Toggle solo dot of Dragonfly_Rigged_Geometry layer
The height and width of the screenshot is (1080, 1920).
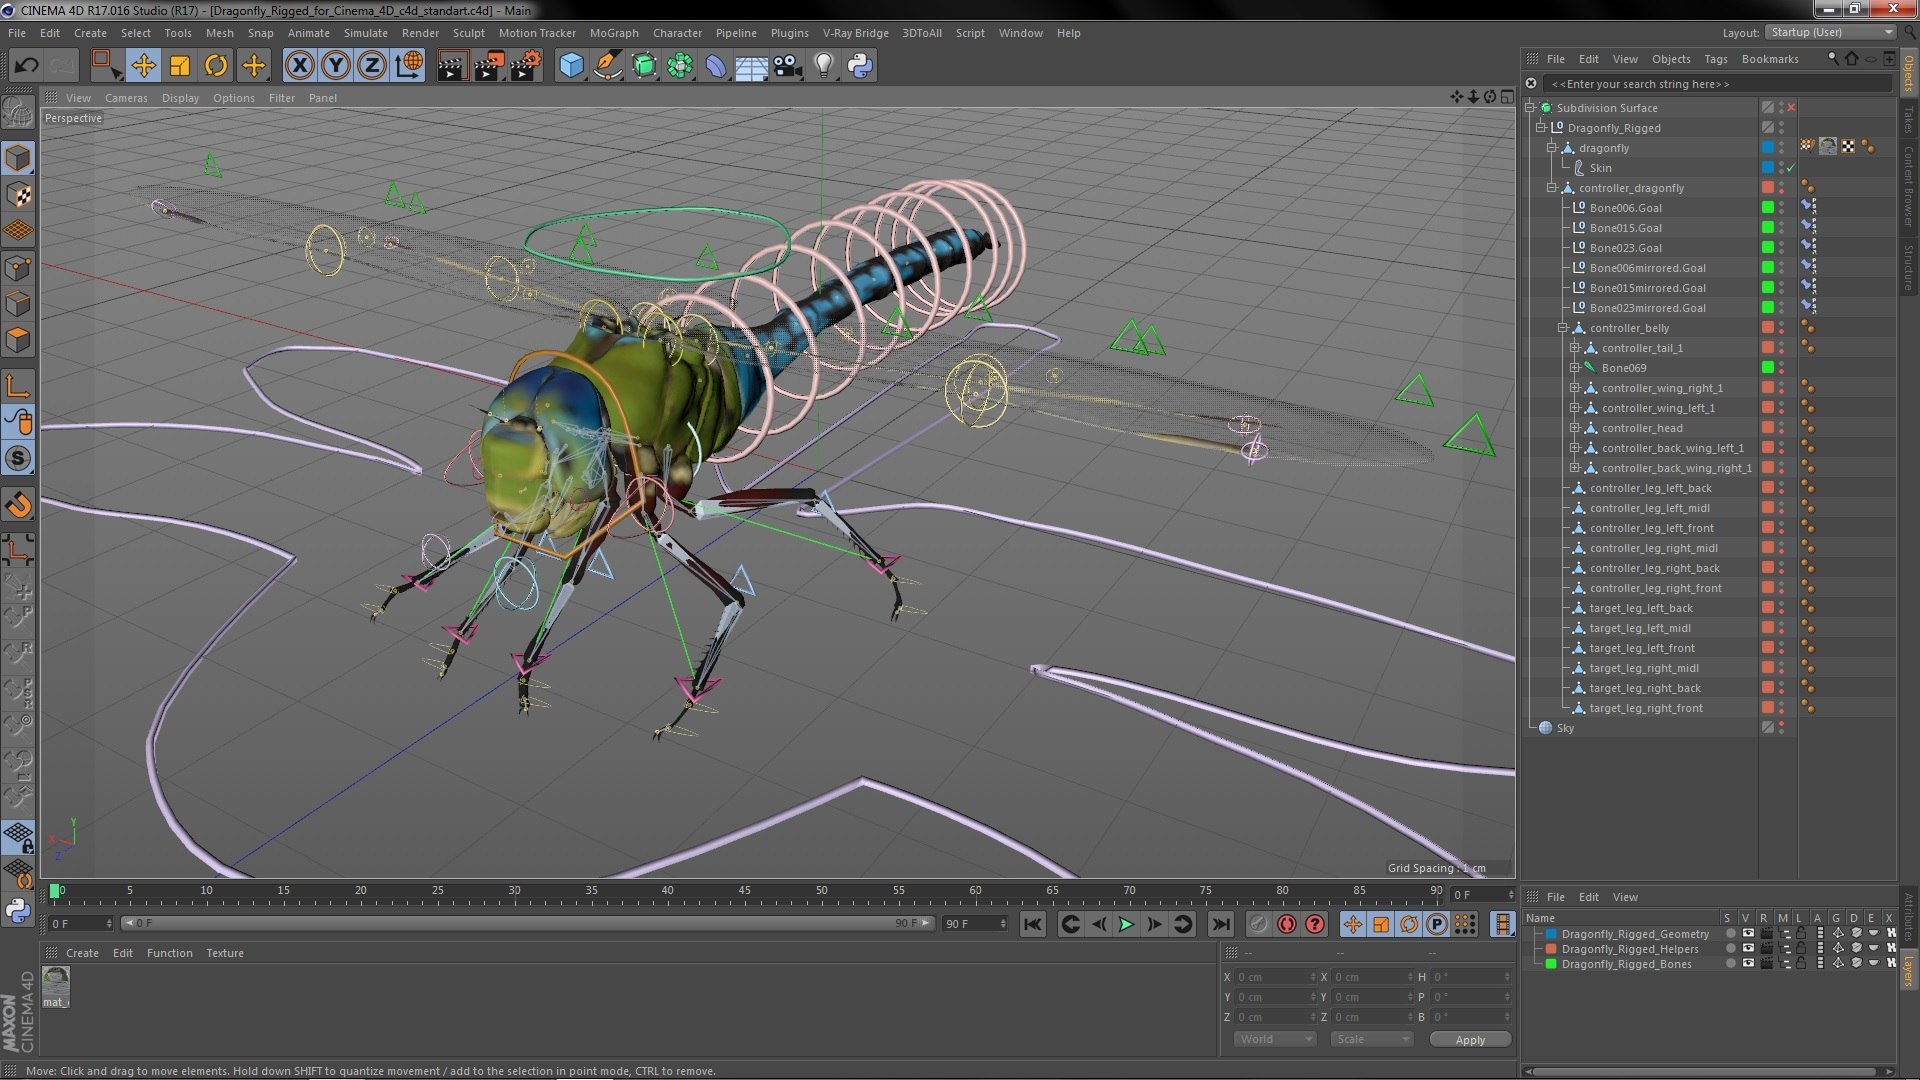[x=1730, y=934]
